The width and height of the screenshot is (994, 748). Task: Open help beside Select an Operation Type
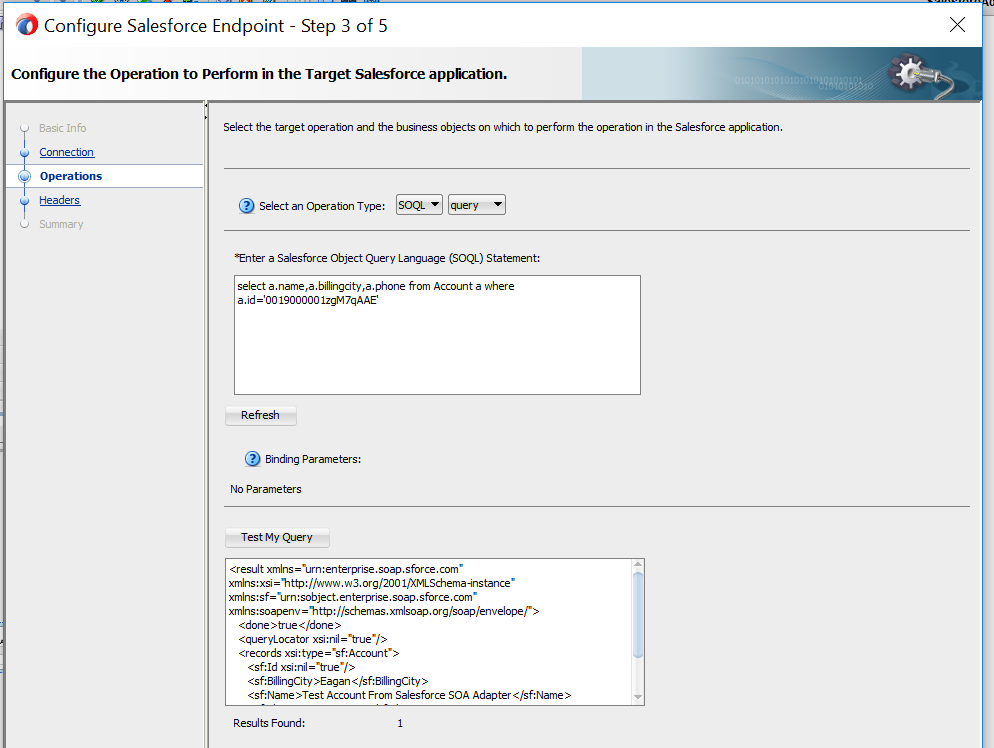(x=247, y=205)
